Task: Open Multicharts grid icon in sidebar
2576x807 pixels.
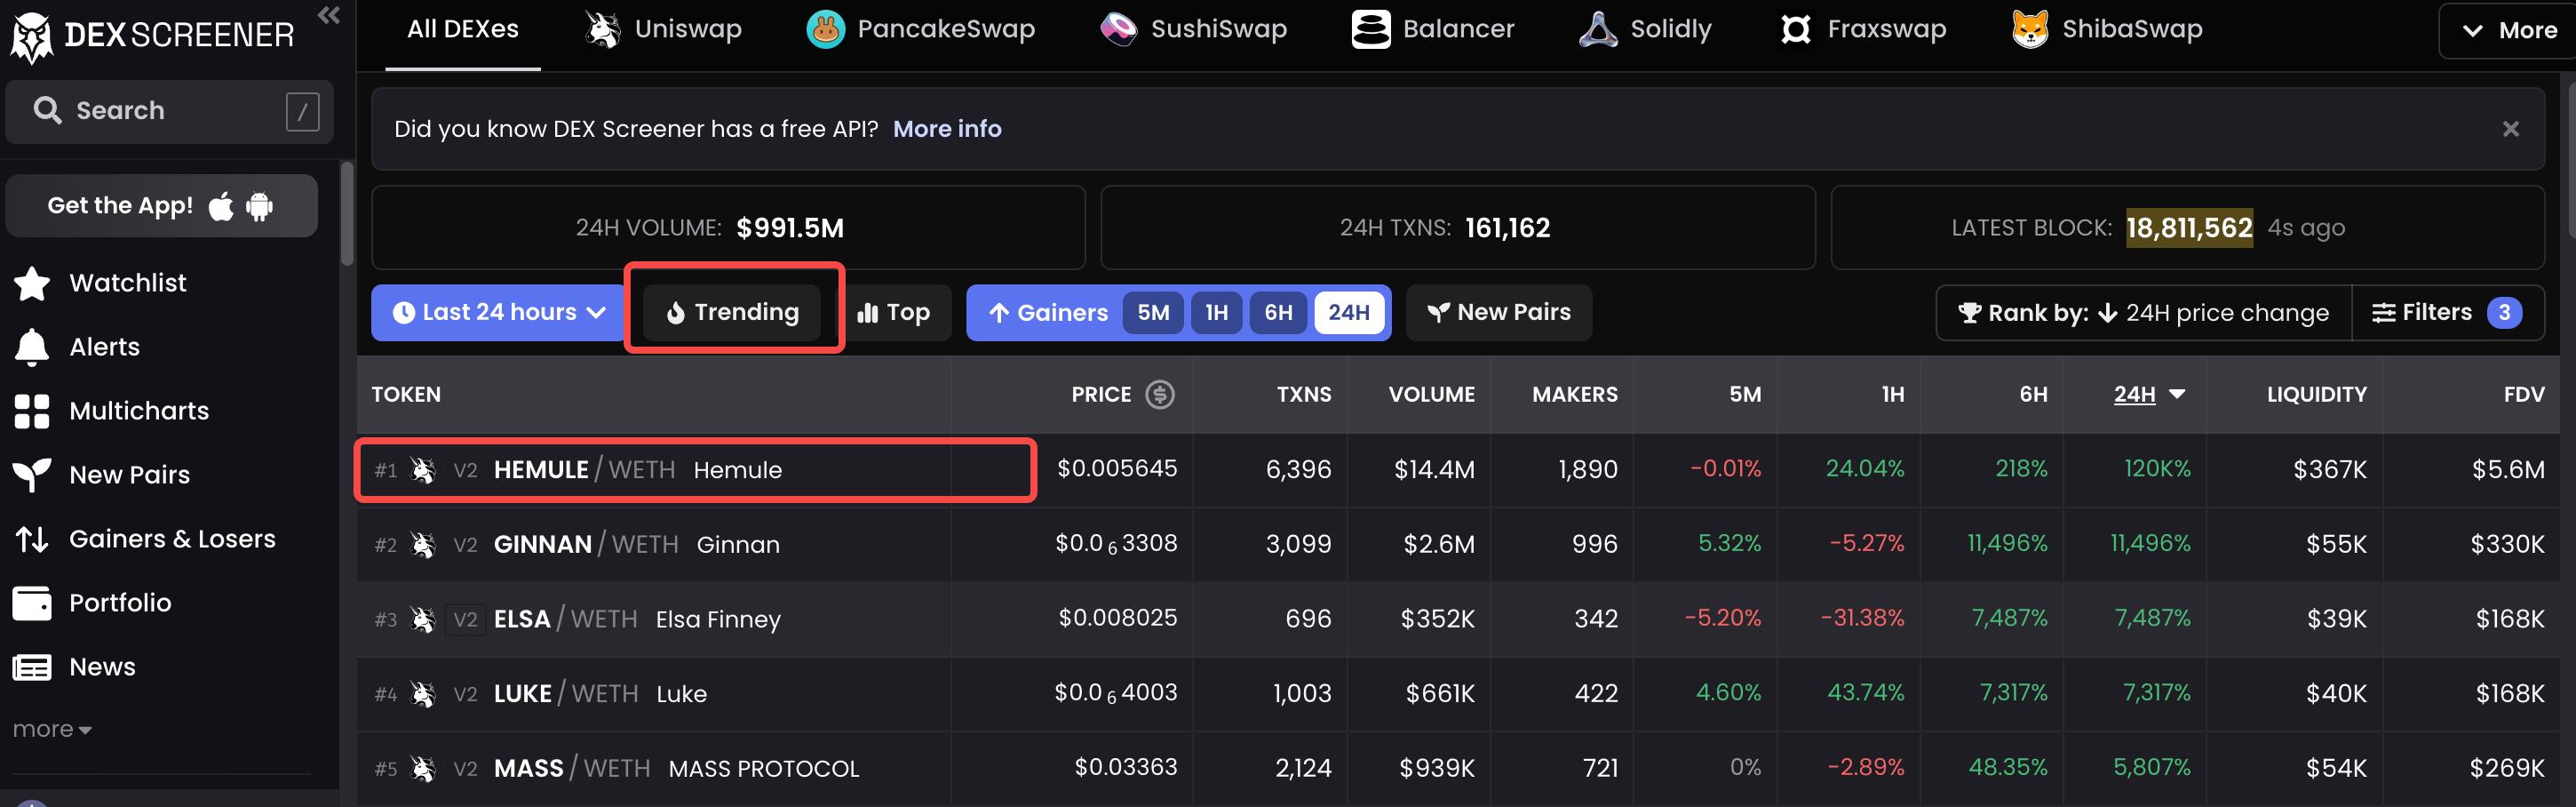Action: (32, 411)
